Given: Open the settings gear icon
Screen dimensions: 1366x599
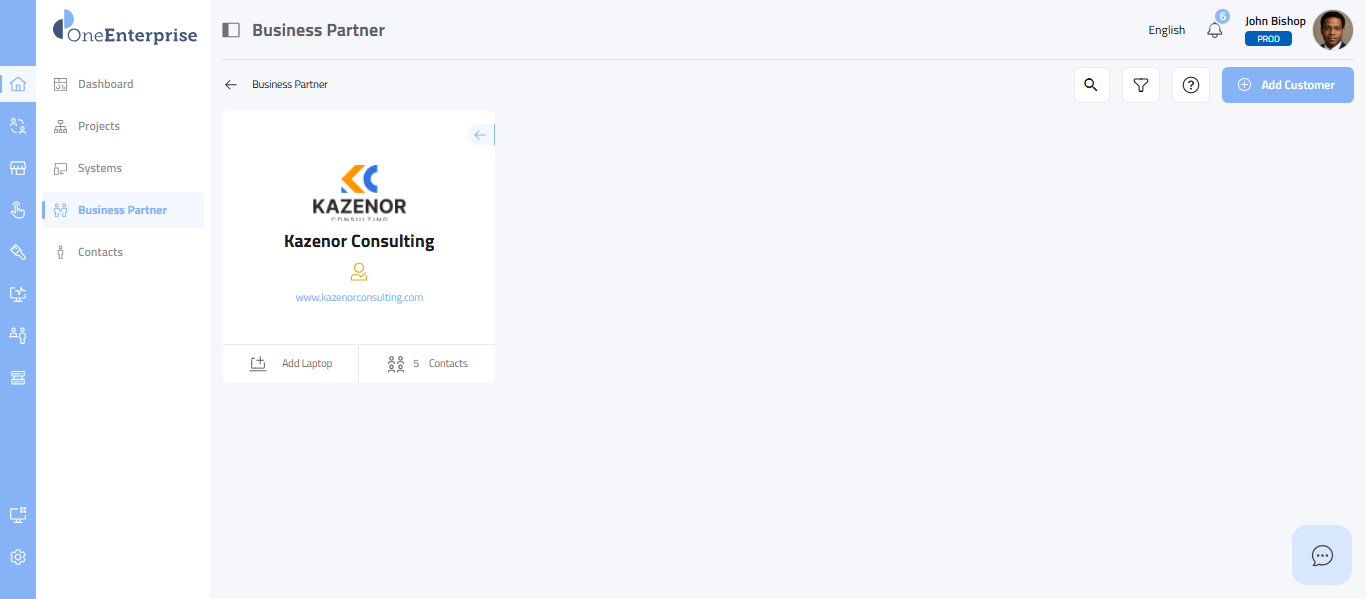Looking at the screenshot, I should click(18, 557).
